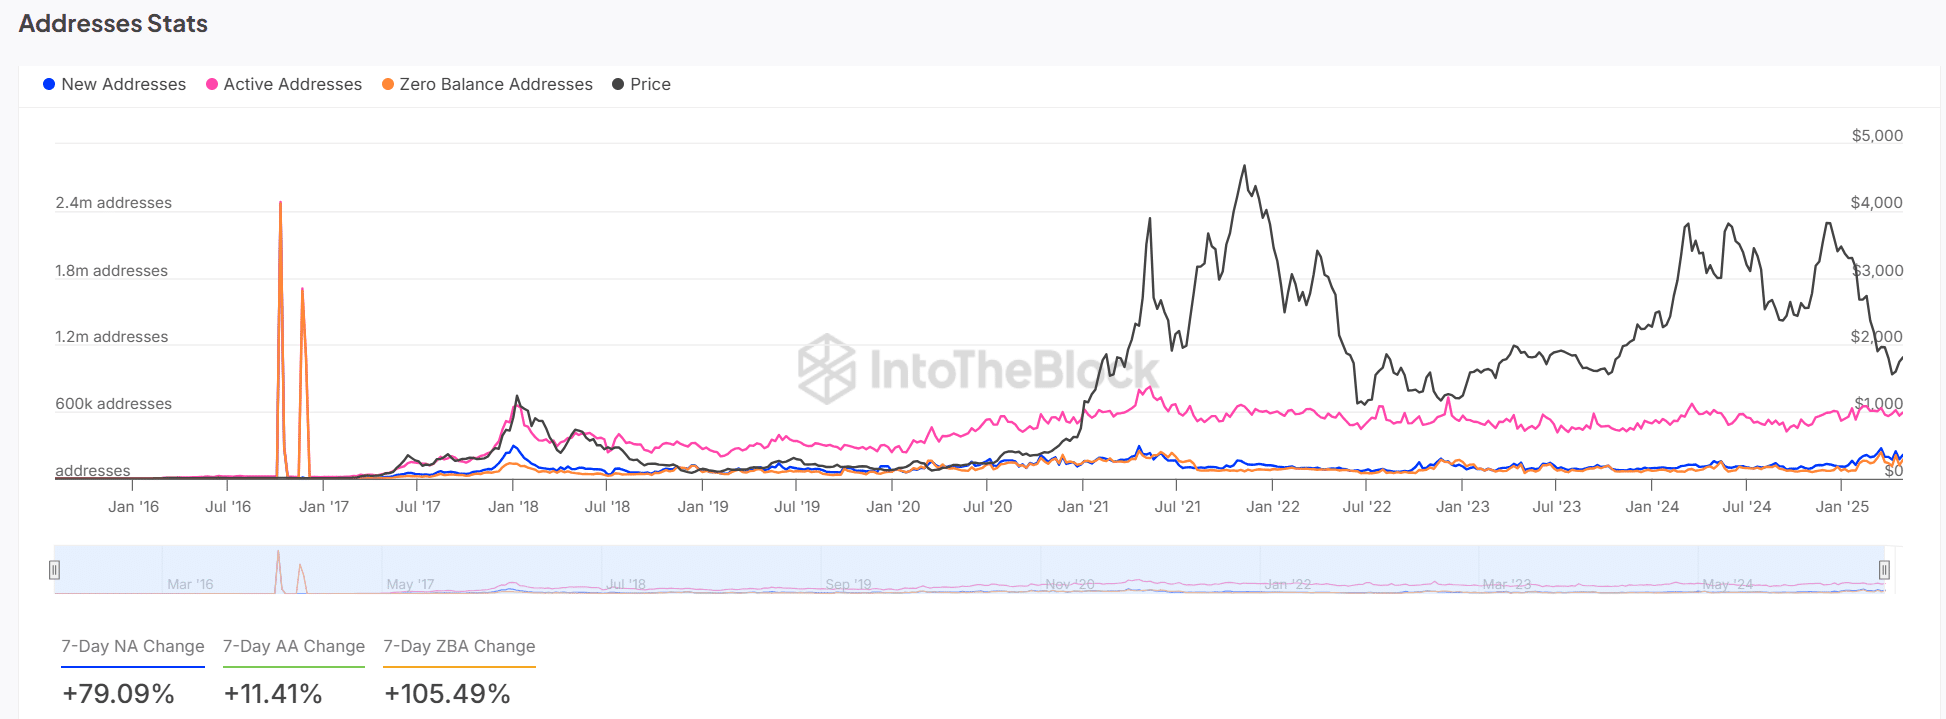Click the Jan '21 x-axis label
1946x719 pixels.
coord(1083,507)
